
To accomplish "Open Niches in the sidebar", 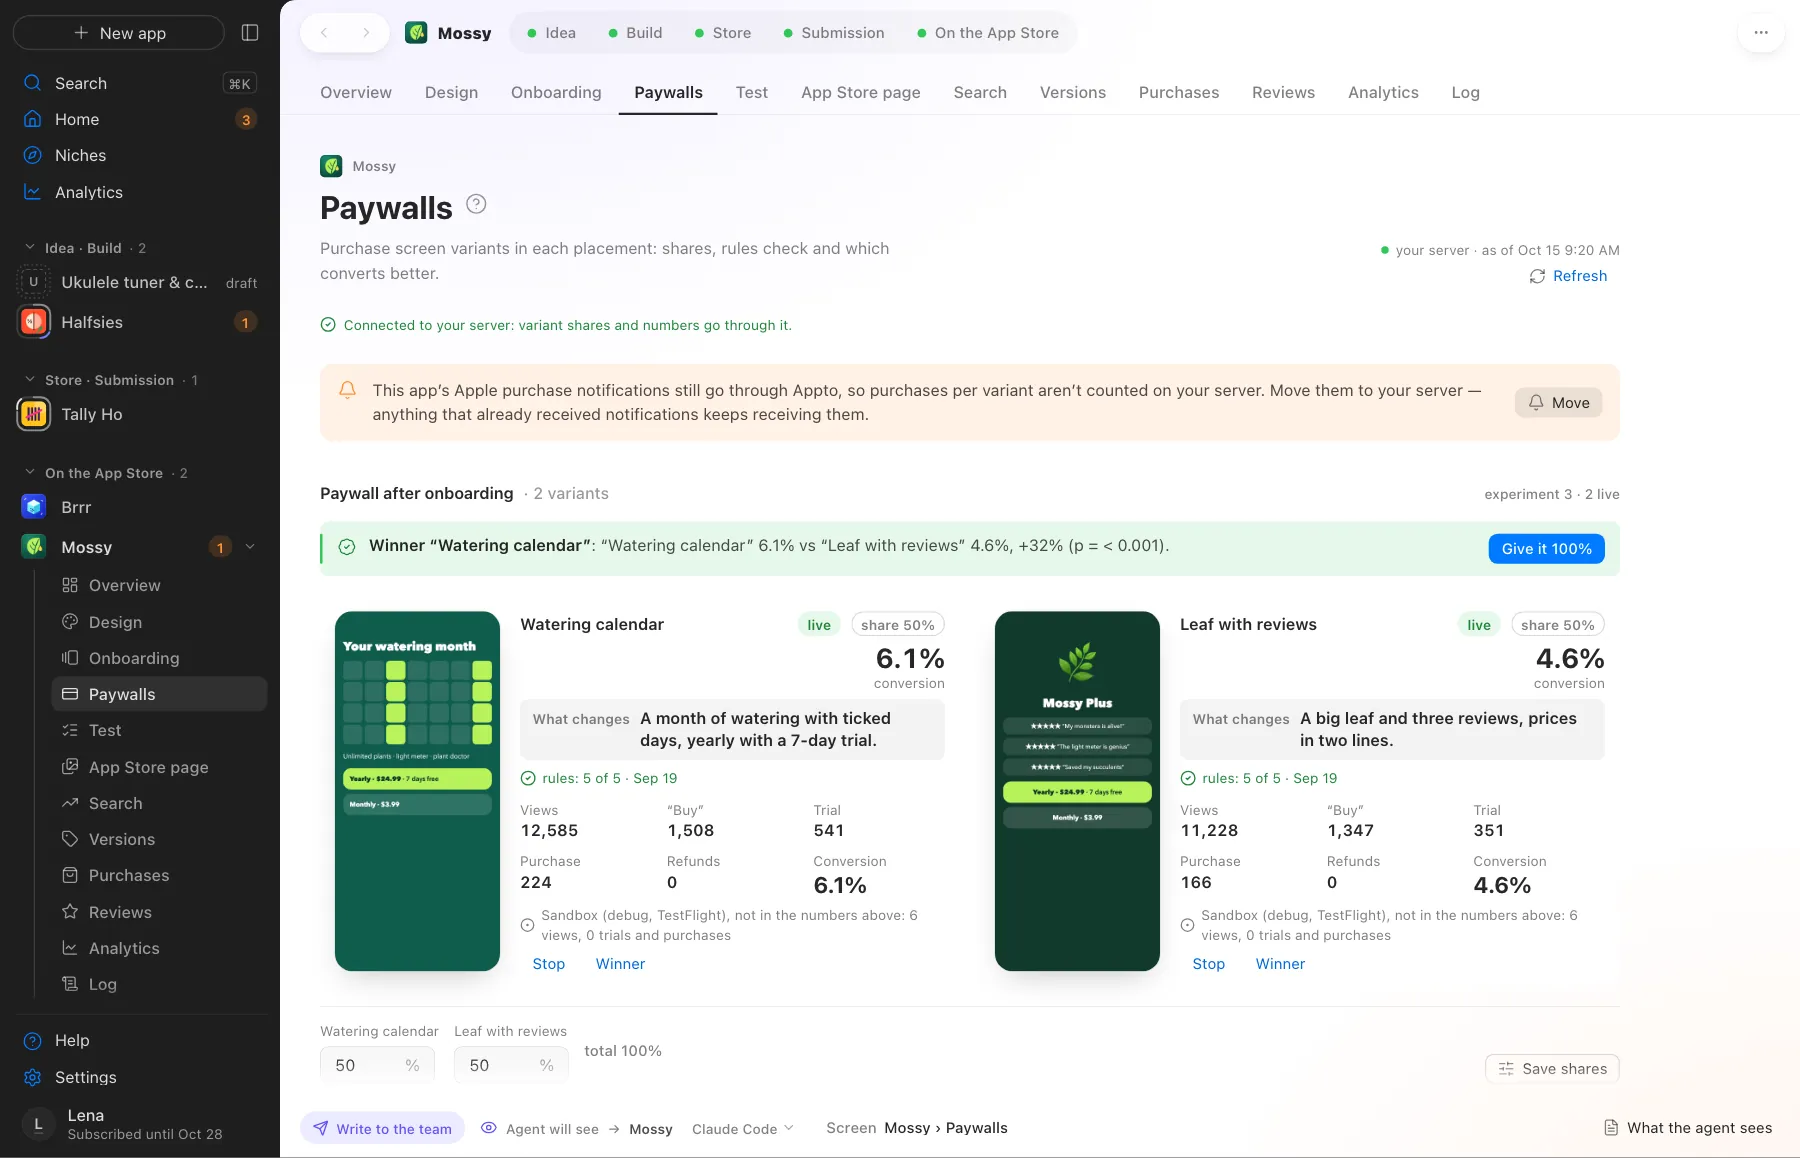I will (x=140, y=155).
